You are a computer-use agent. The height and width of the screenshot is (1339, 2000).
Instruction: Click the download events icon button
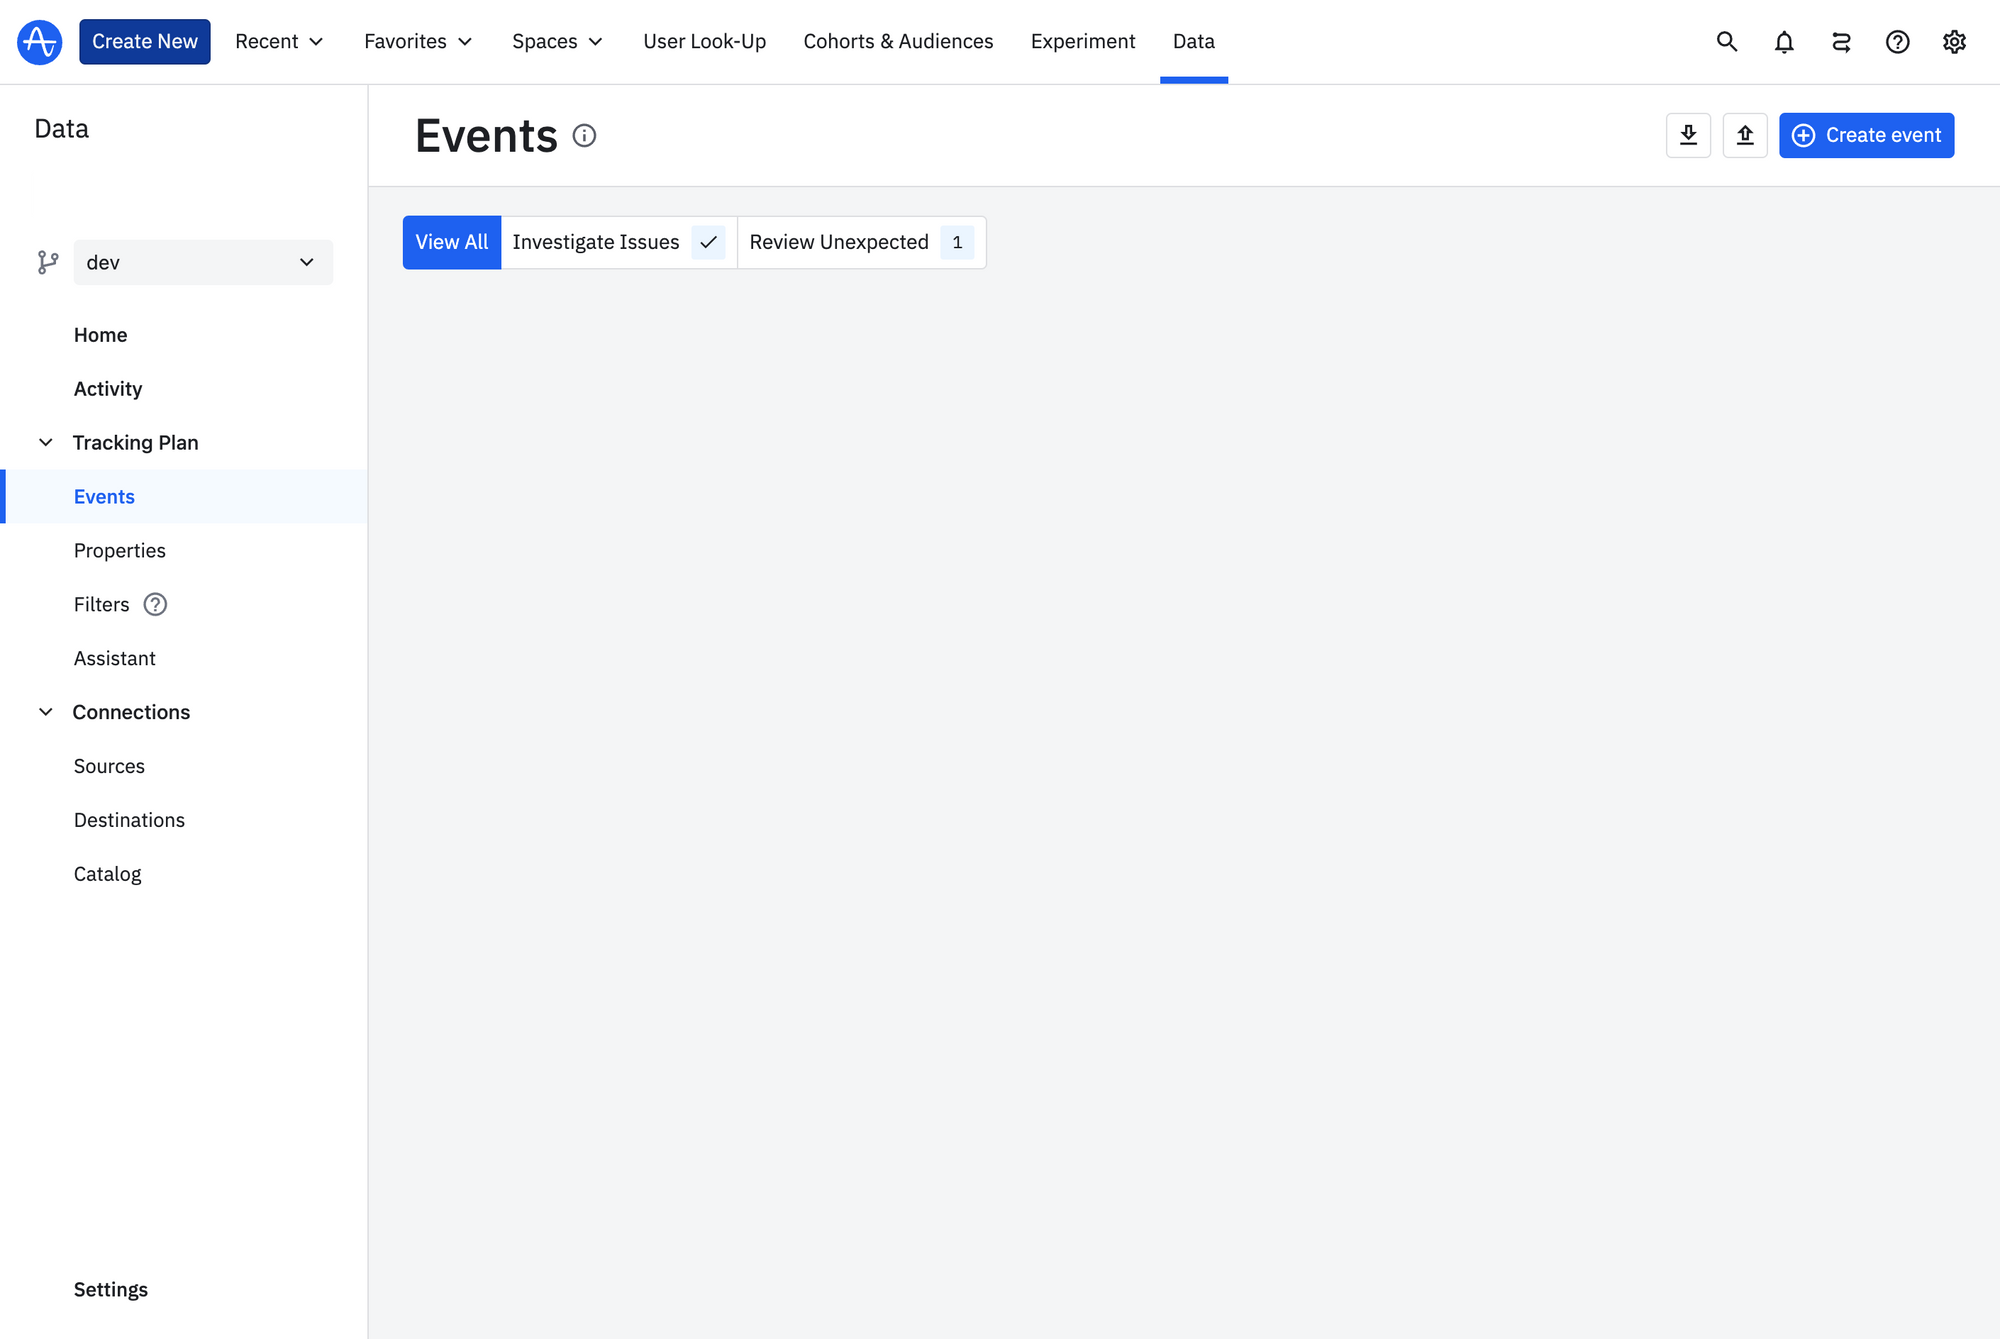tap(1688, 135)
